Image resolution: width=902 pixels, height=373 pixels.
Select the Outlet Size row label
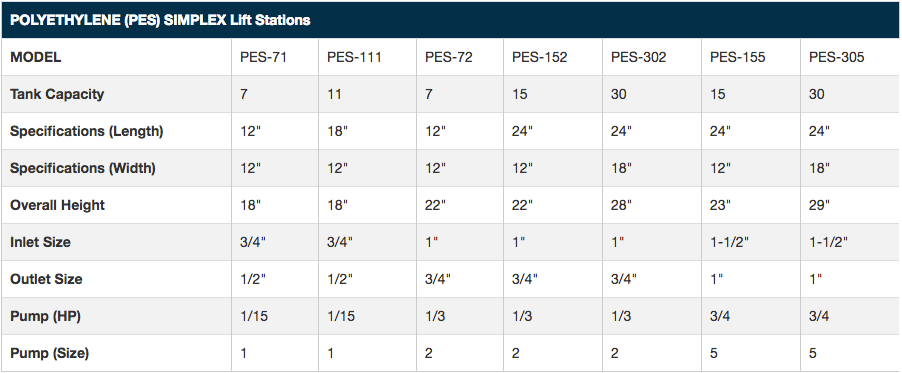pos(46,279)
